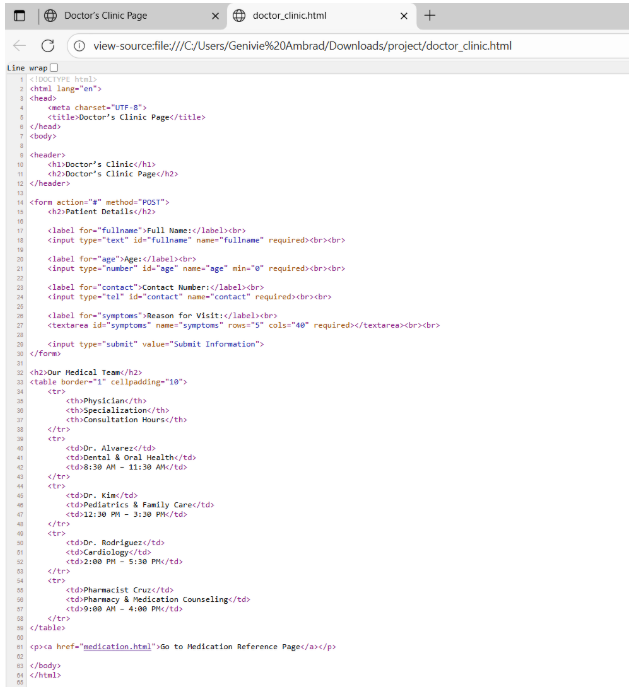Enable the Line wrap checkbox
The image size is (640, 694).
tap(54, 68)
